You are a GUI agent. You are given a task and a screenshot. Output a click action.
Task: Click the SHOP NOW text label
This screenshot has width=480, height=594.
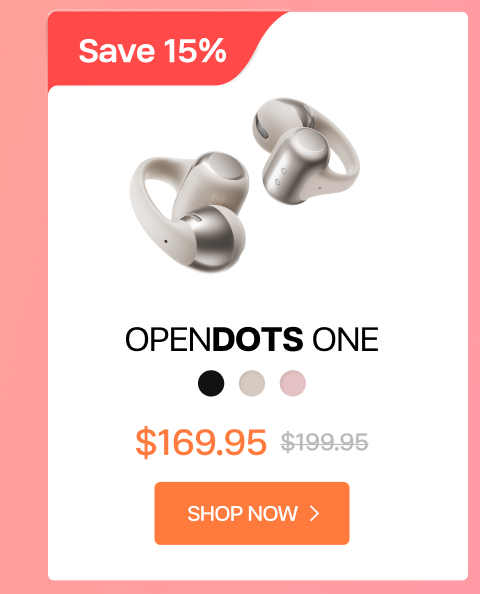(x=242, y=514)
